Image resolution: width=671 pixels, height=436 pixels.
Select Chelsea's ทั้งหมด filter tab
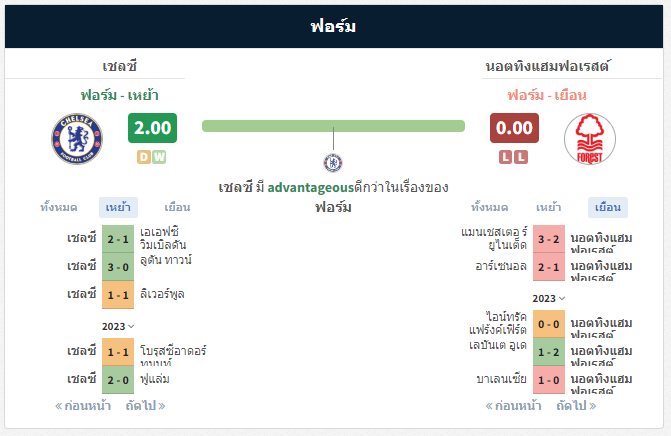tap(59, 208)
